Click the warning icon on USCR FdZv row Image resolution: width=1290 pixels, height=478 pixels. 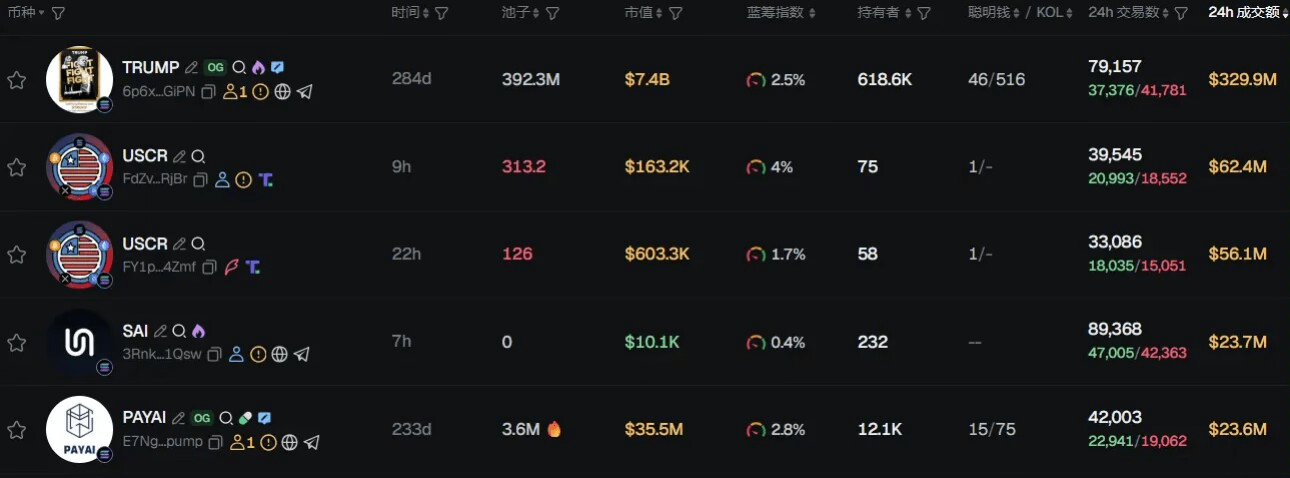point(243,180)
